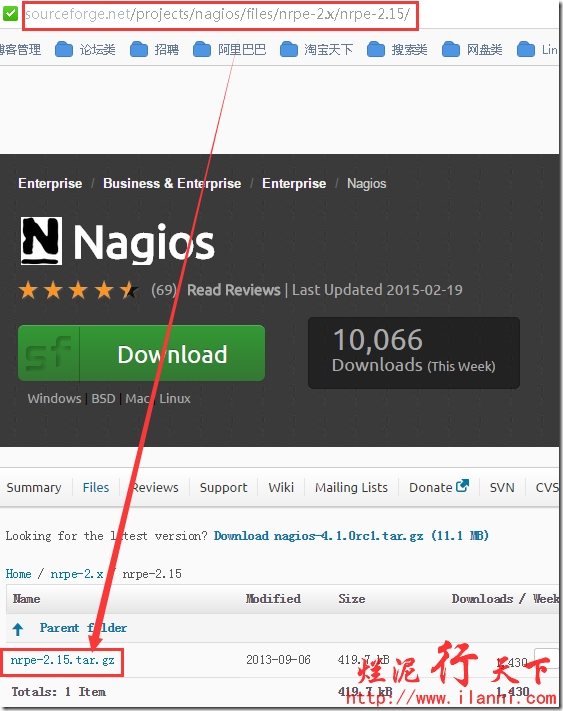
Task: Click the Nagios breadcrumb text
Action: point(367,183)
